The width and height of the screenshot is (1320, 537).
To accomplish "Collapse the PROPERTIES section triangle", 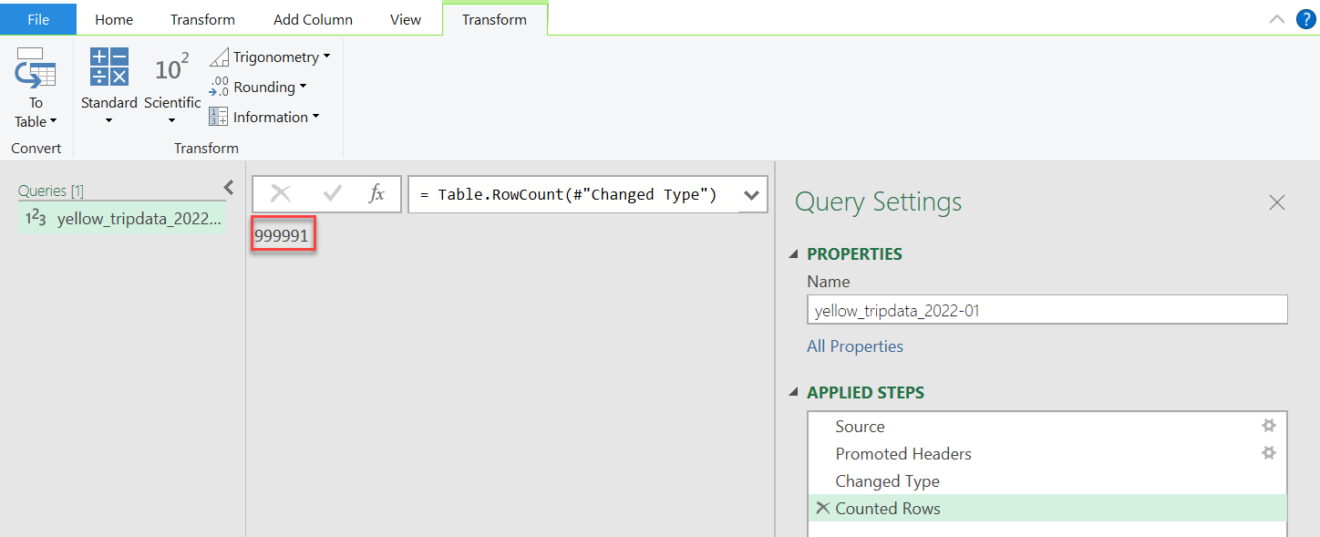I will pyautogui.click(x=795, y=254).
